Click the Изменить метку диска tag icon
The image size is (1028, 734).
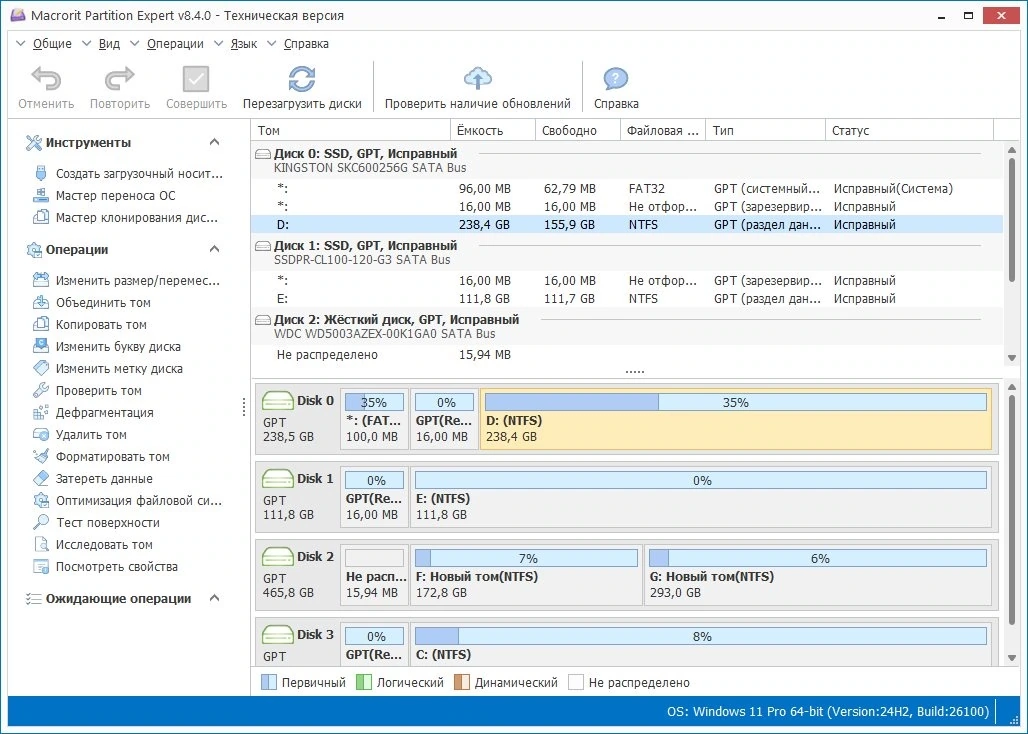tap(41, 368)
